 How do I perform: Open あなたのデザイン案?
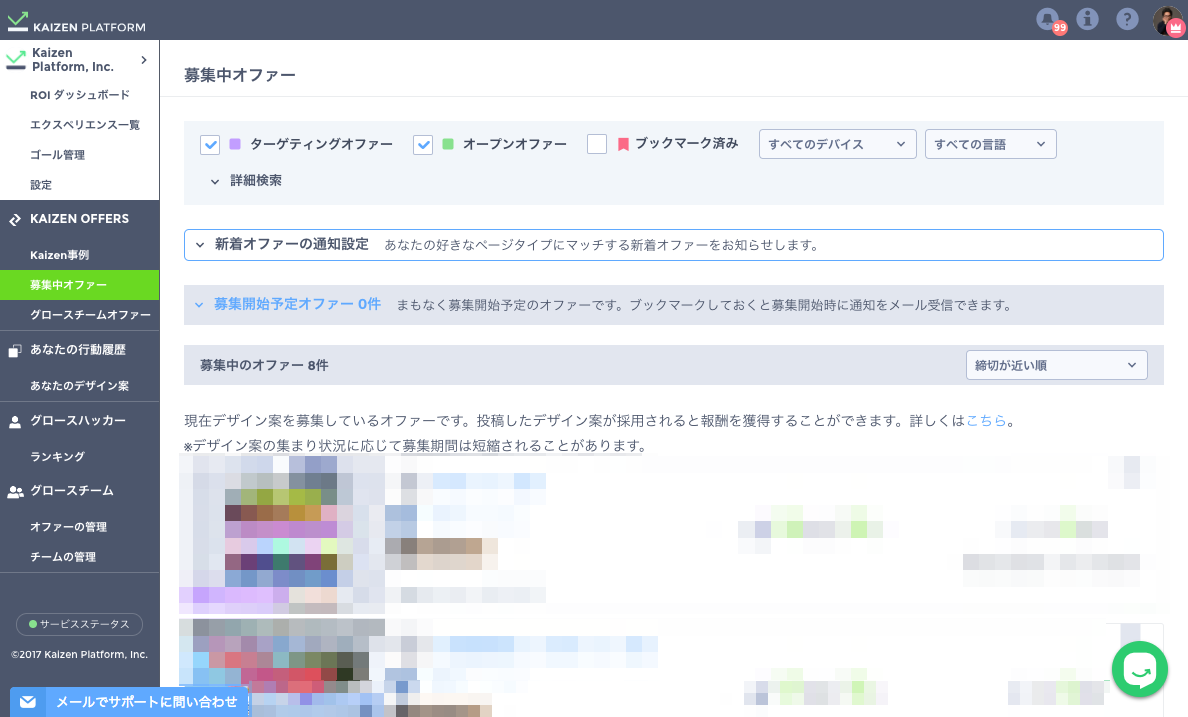coord(80,386)
